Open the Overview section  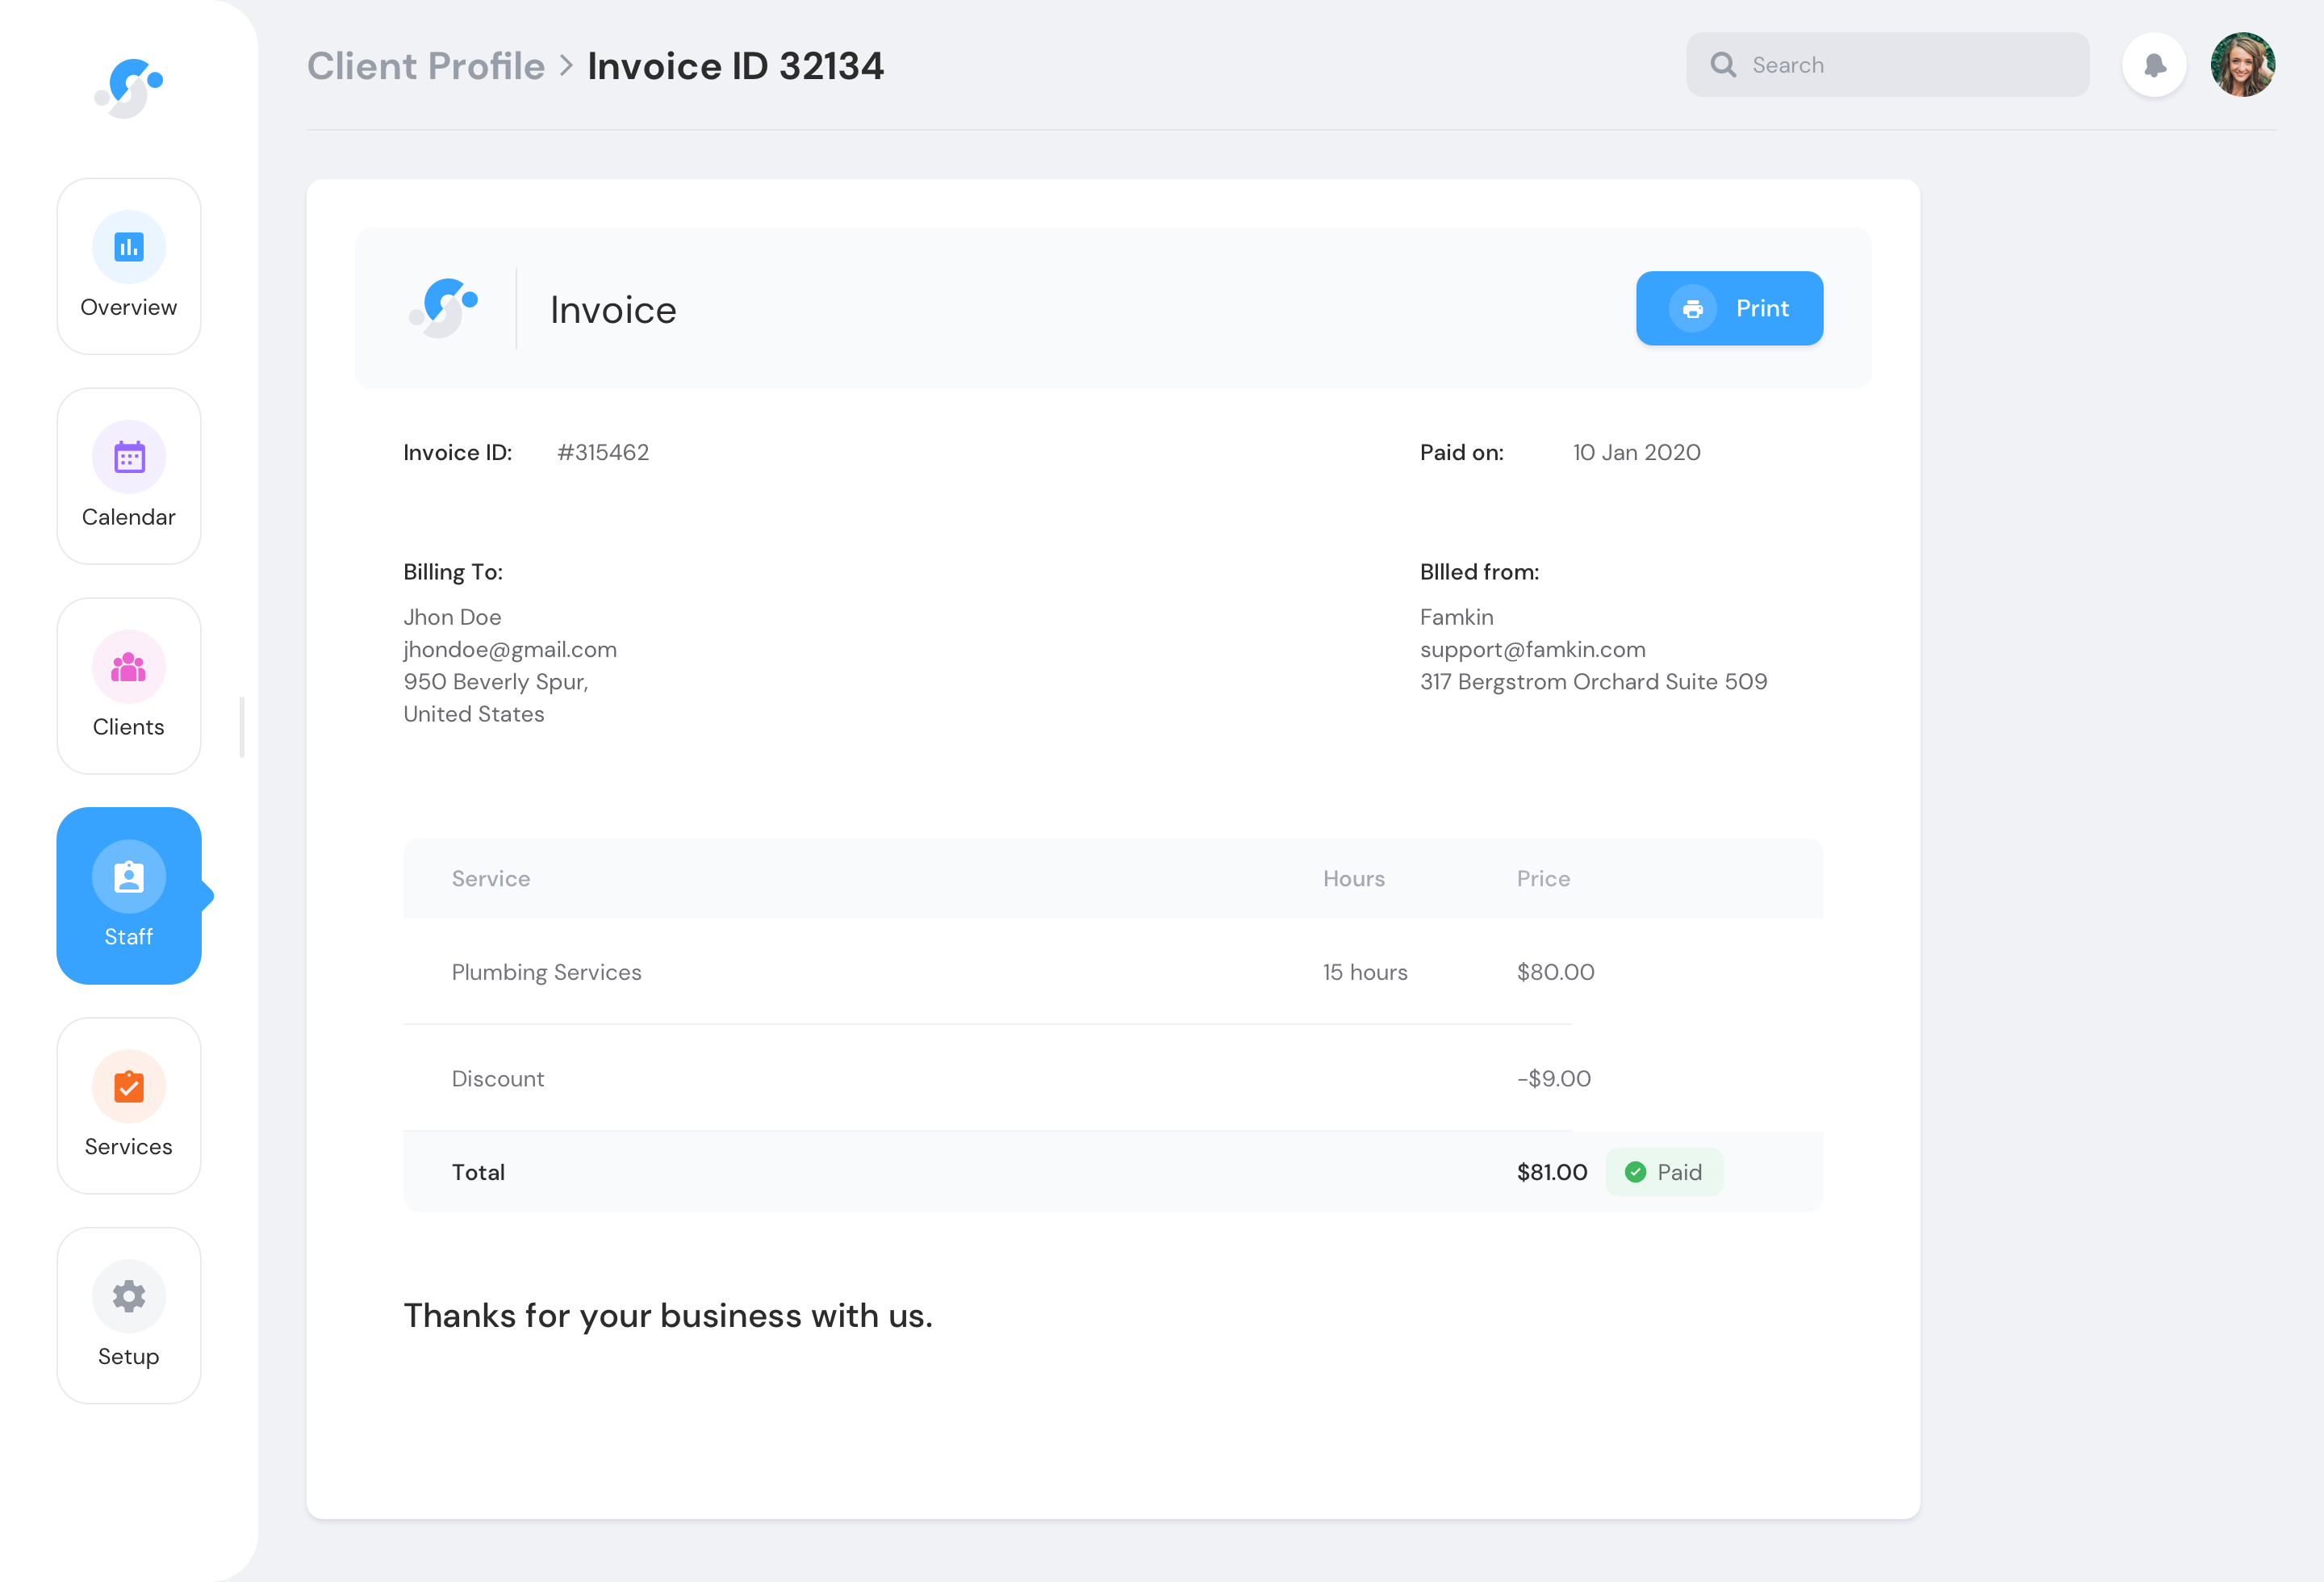coord(129,266)
